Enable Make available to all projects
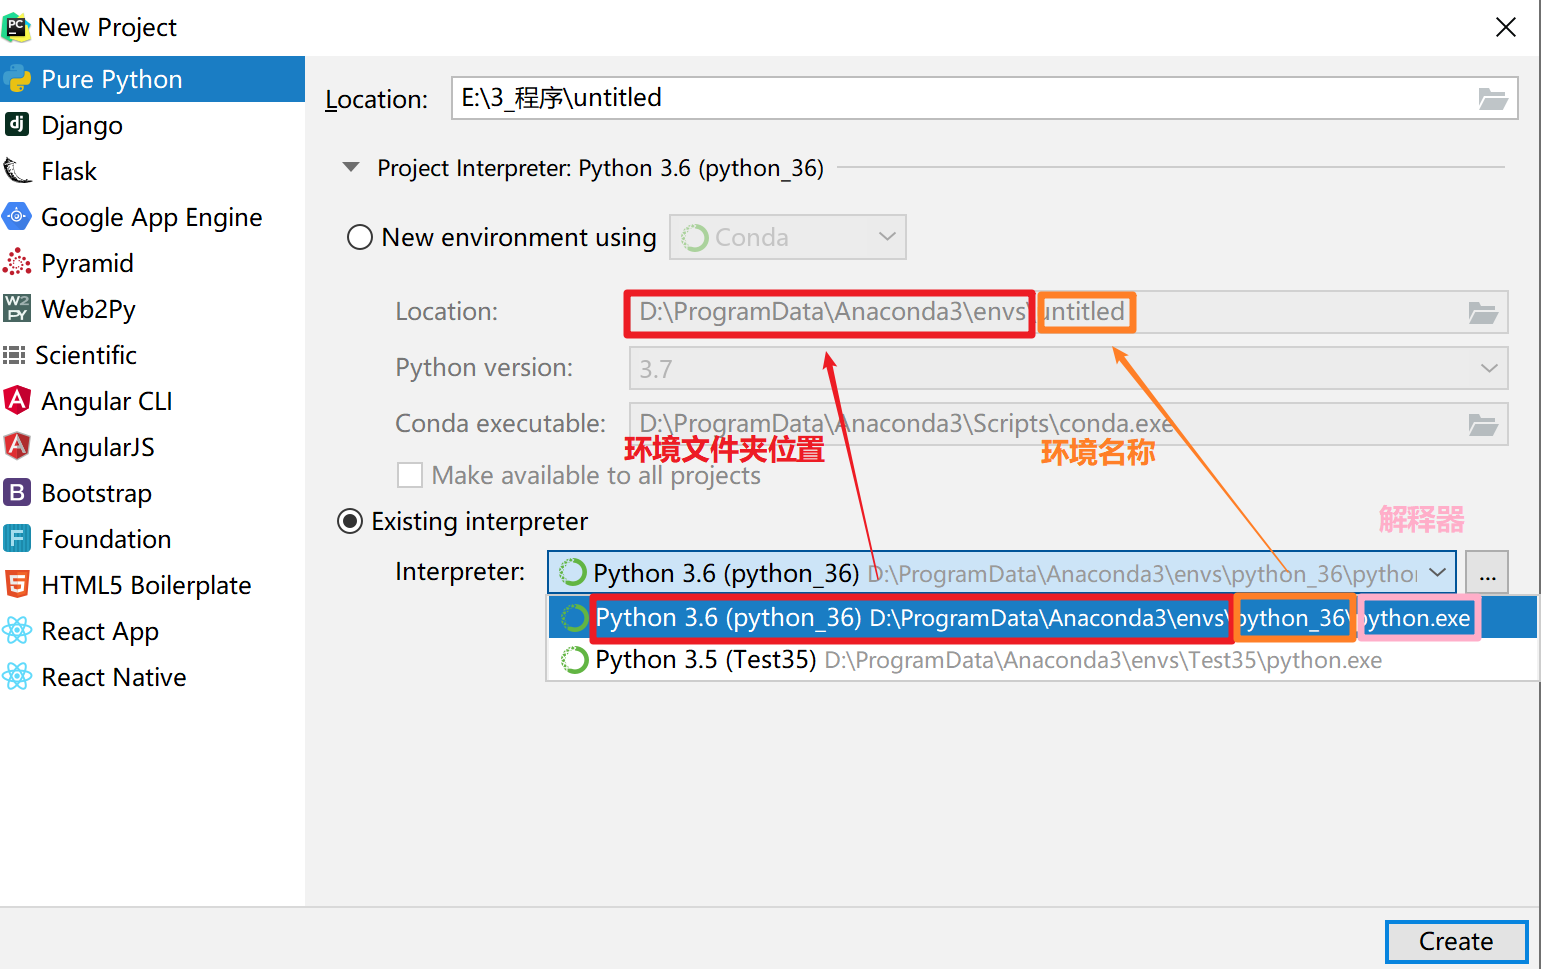 (x=410, y=475)
